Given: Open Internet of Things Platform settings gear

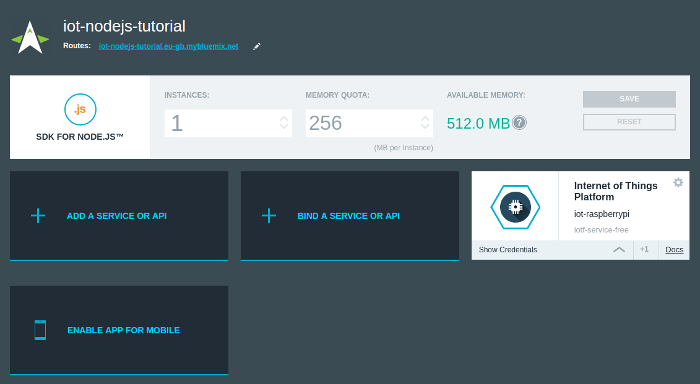Looking at the screenshot, I should click(x=678, y=182).
